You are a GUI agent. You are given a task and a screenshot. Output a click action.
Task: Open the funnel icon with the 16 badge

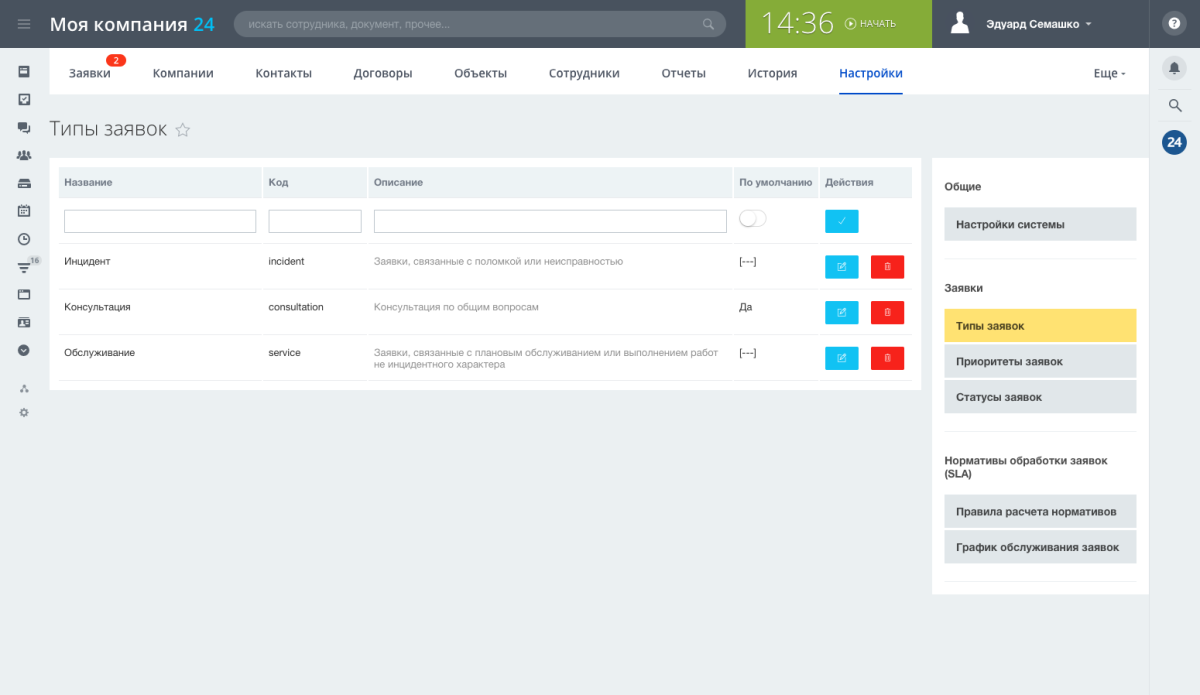(x=24, y=267)
